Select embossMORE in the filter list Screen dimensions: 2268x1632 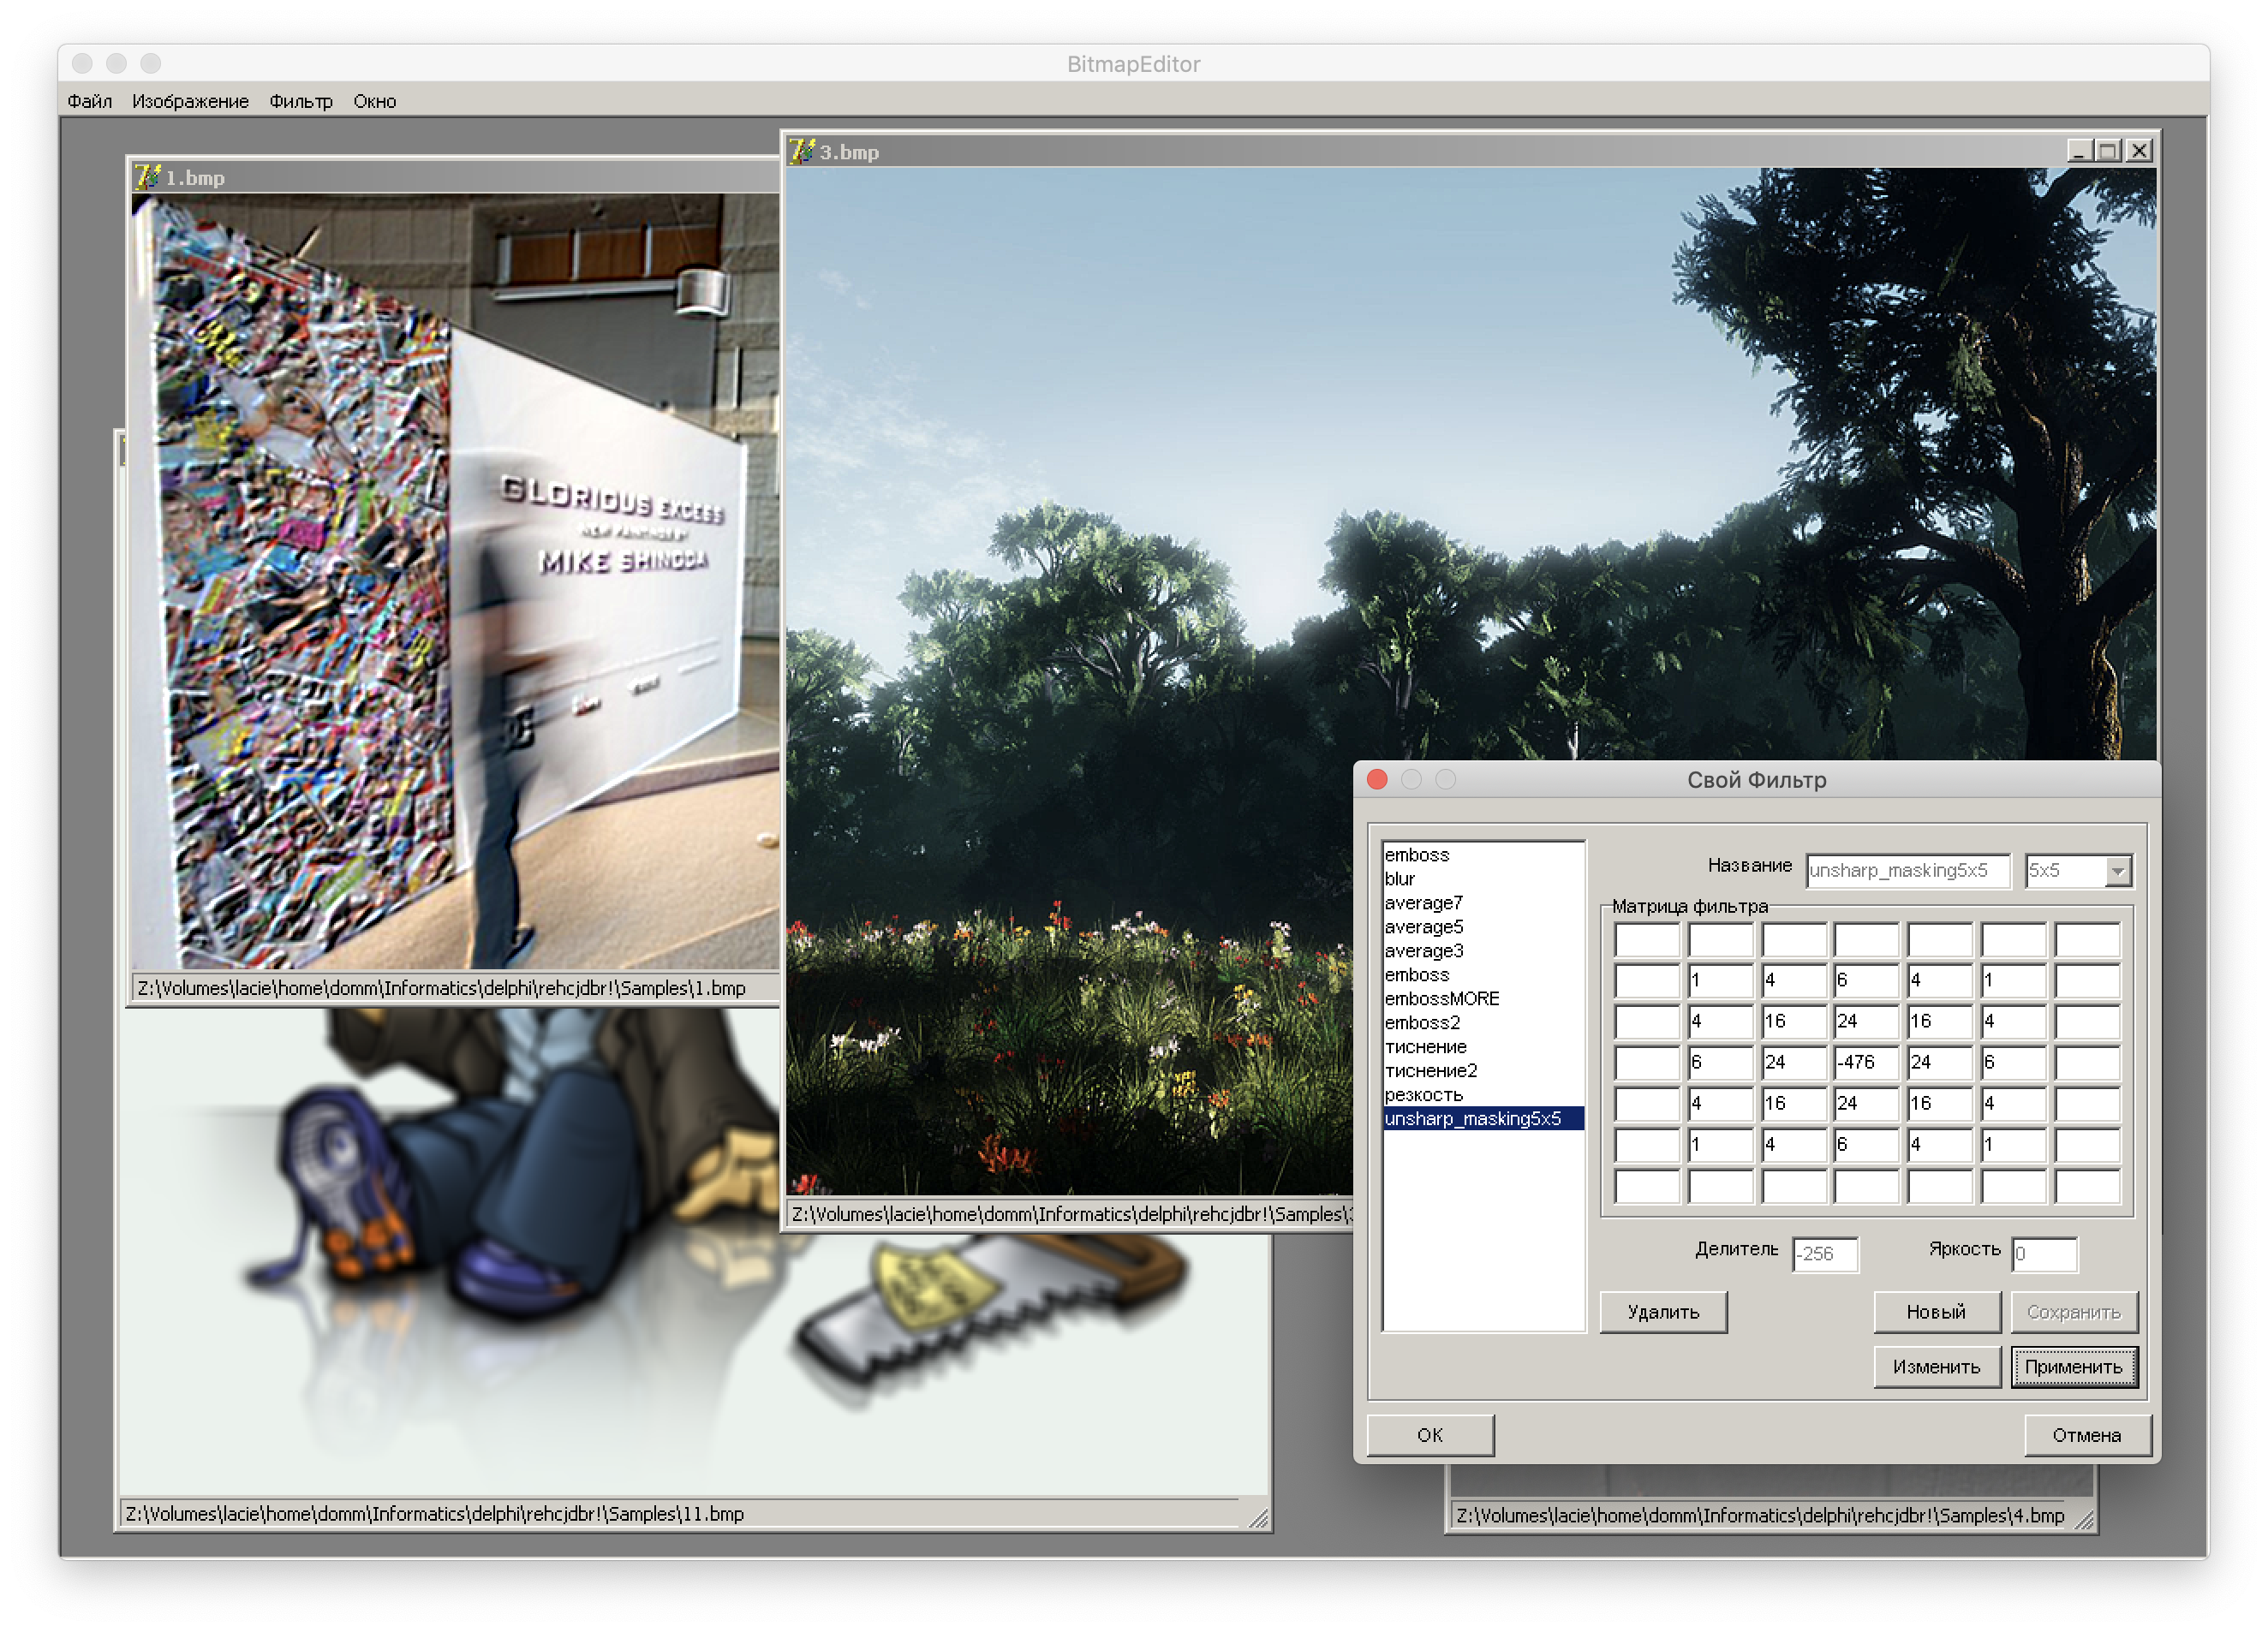[x=1441, y=998]
